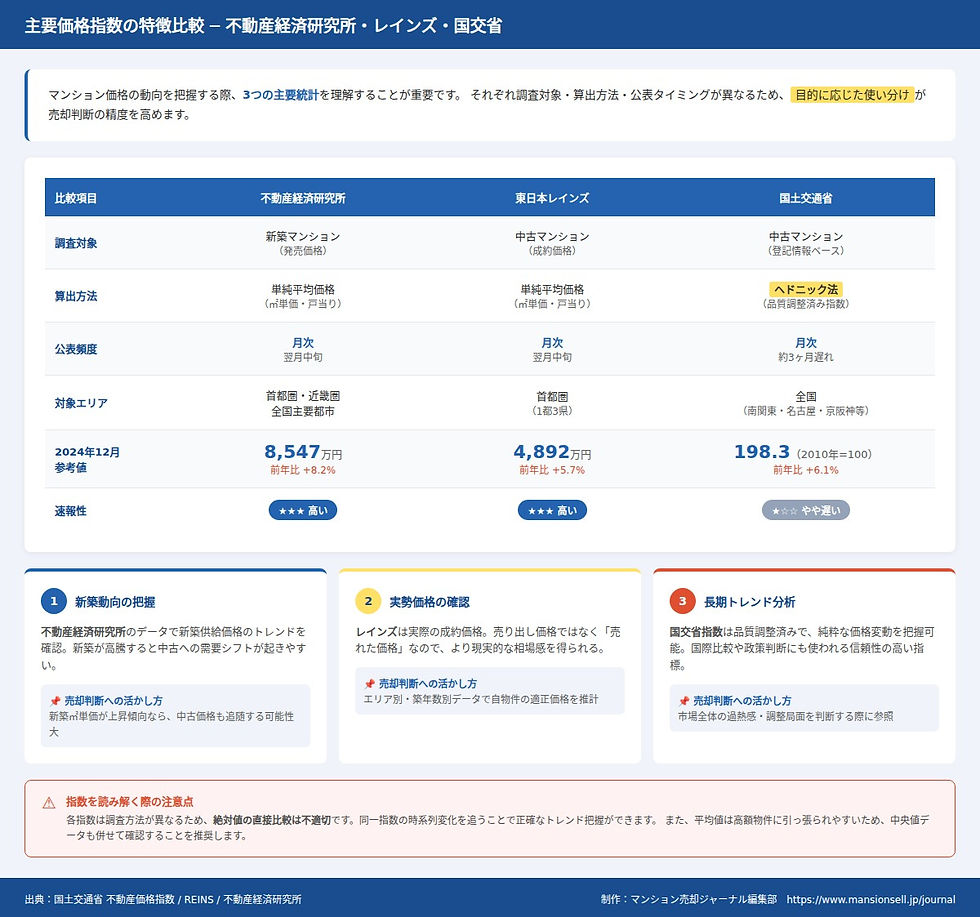This screenshot has height=917, width=980.
Task: Click the 長期トレンド分析 card heading
Action: 749,602
